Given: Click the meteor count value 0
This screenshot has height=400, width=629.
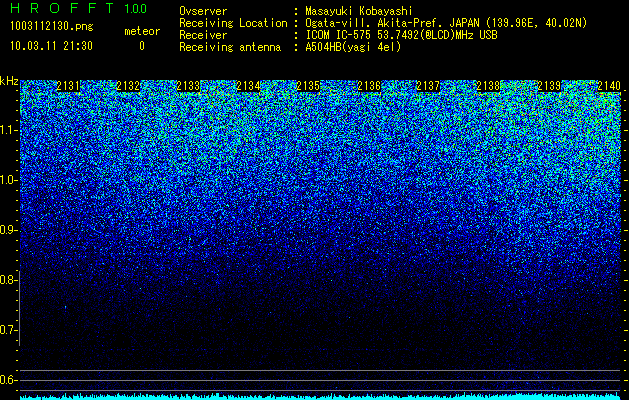Looking at the screenshot, I should [142, 46].
